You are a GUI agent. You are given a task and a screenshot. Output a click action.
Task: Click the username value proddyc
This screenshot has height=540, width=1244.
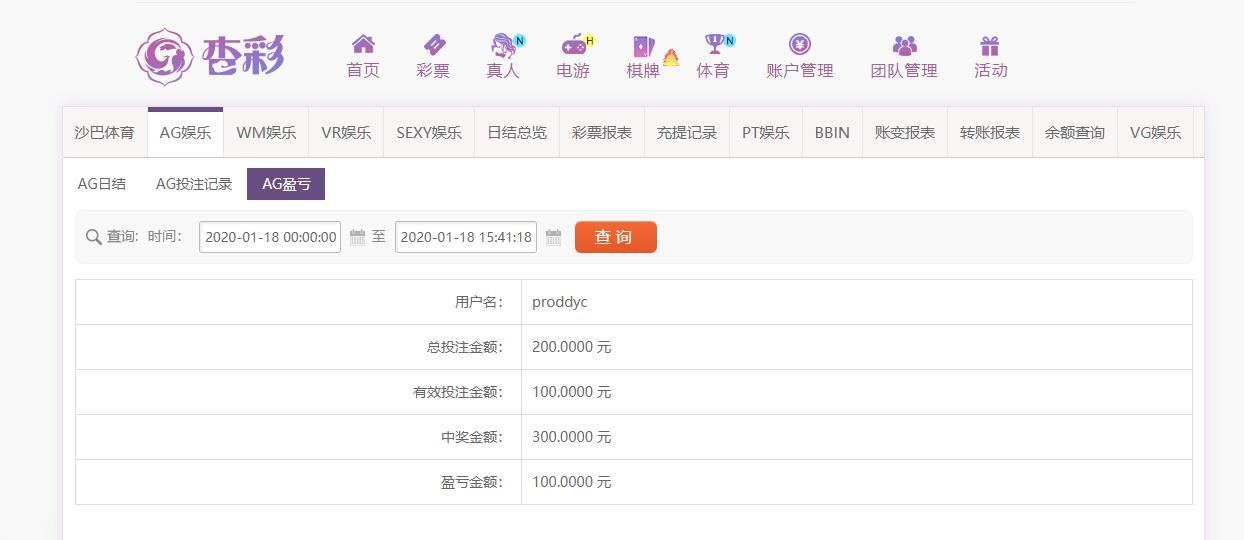(x=560, y=302)
